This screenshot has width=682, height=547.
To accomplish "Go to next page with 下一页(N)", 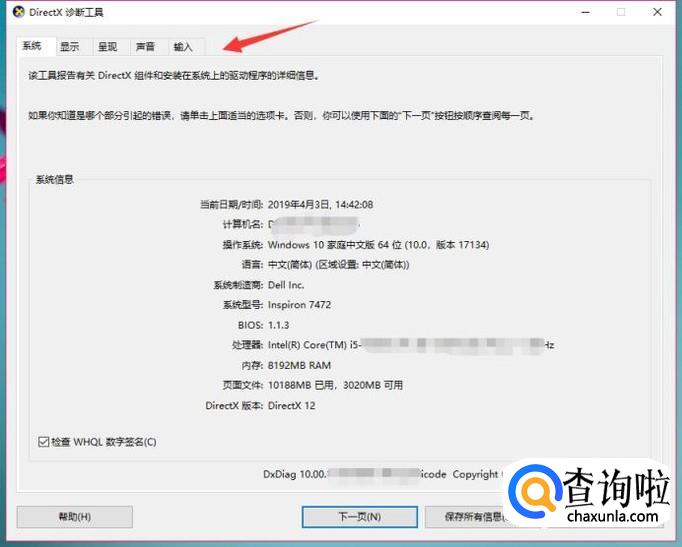I will click(360, 517).
